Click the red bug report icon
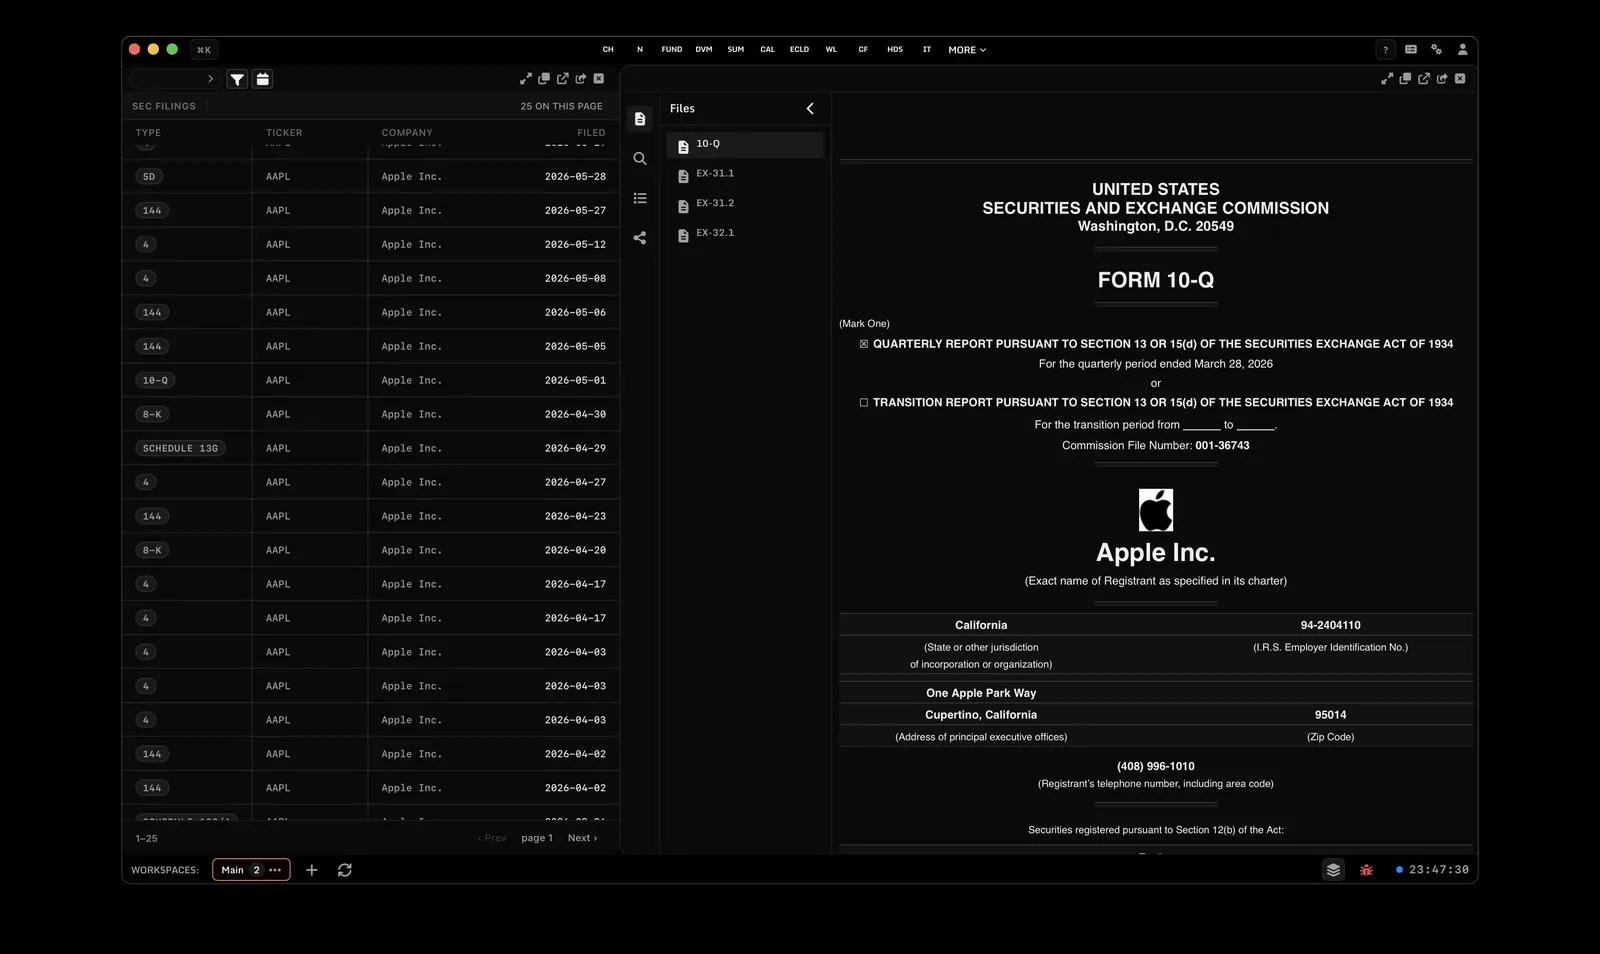 point(1366,870)
